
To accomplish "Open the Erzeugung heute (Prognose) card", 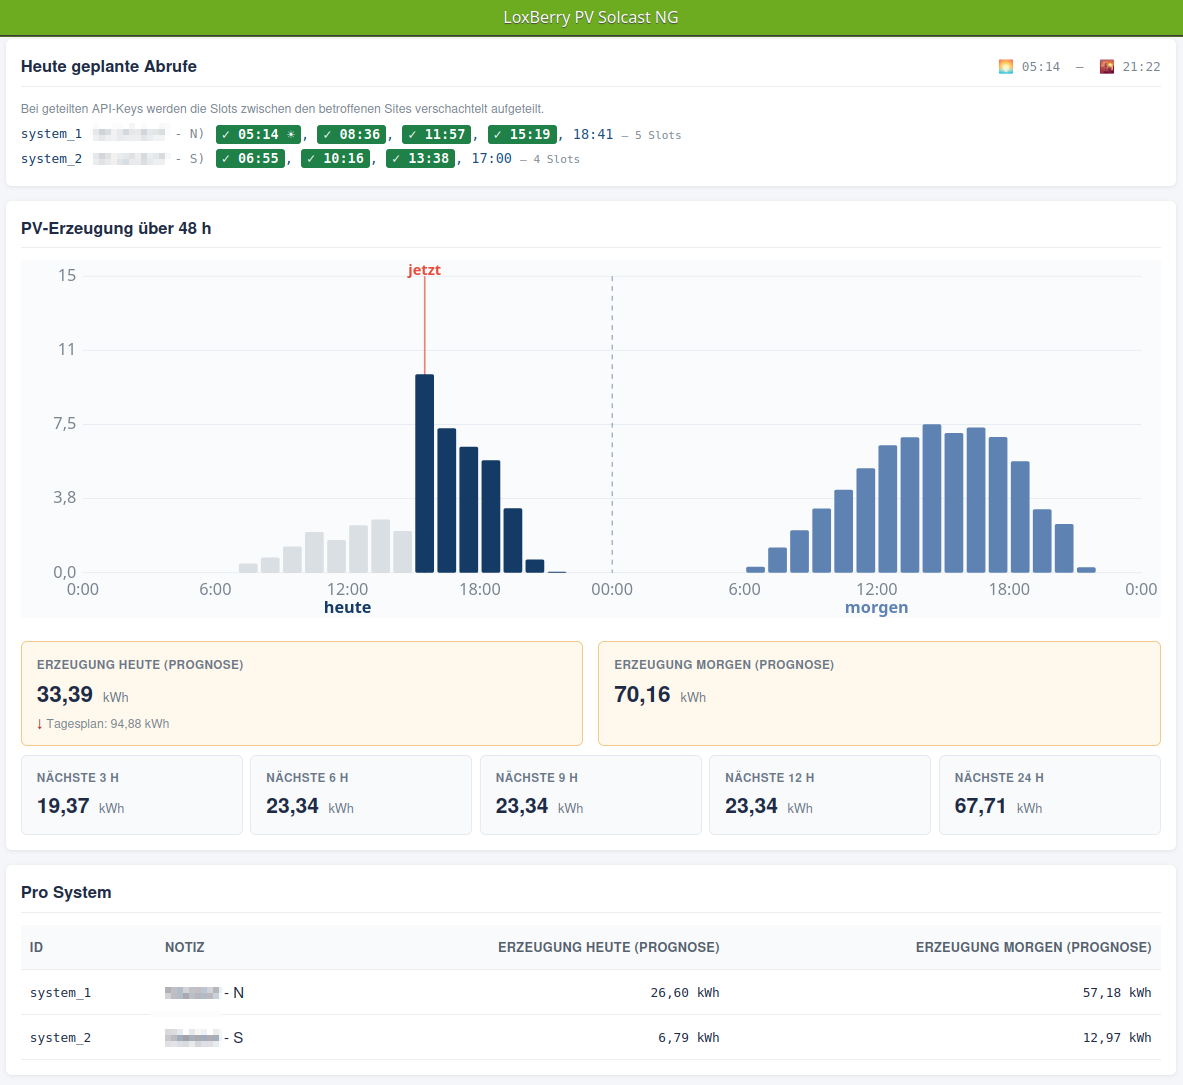I will [x=302, y=693].
